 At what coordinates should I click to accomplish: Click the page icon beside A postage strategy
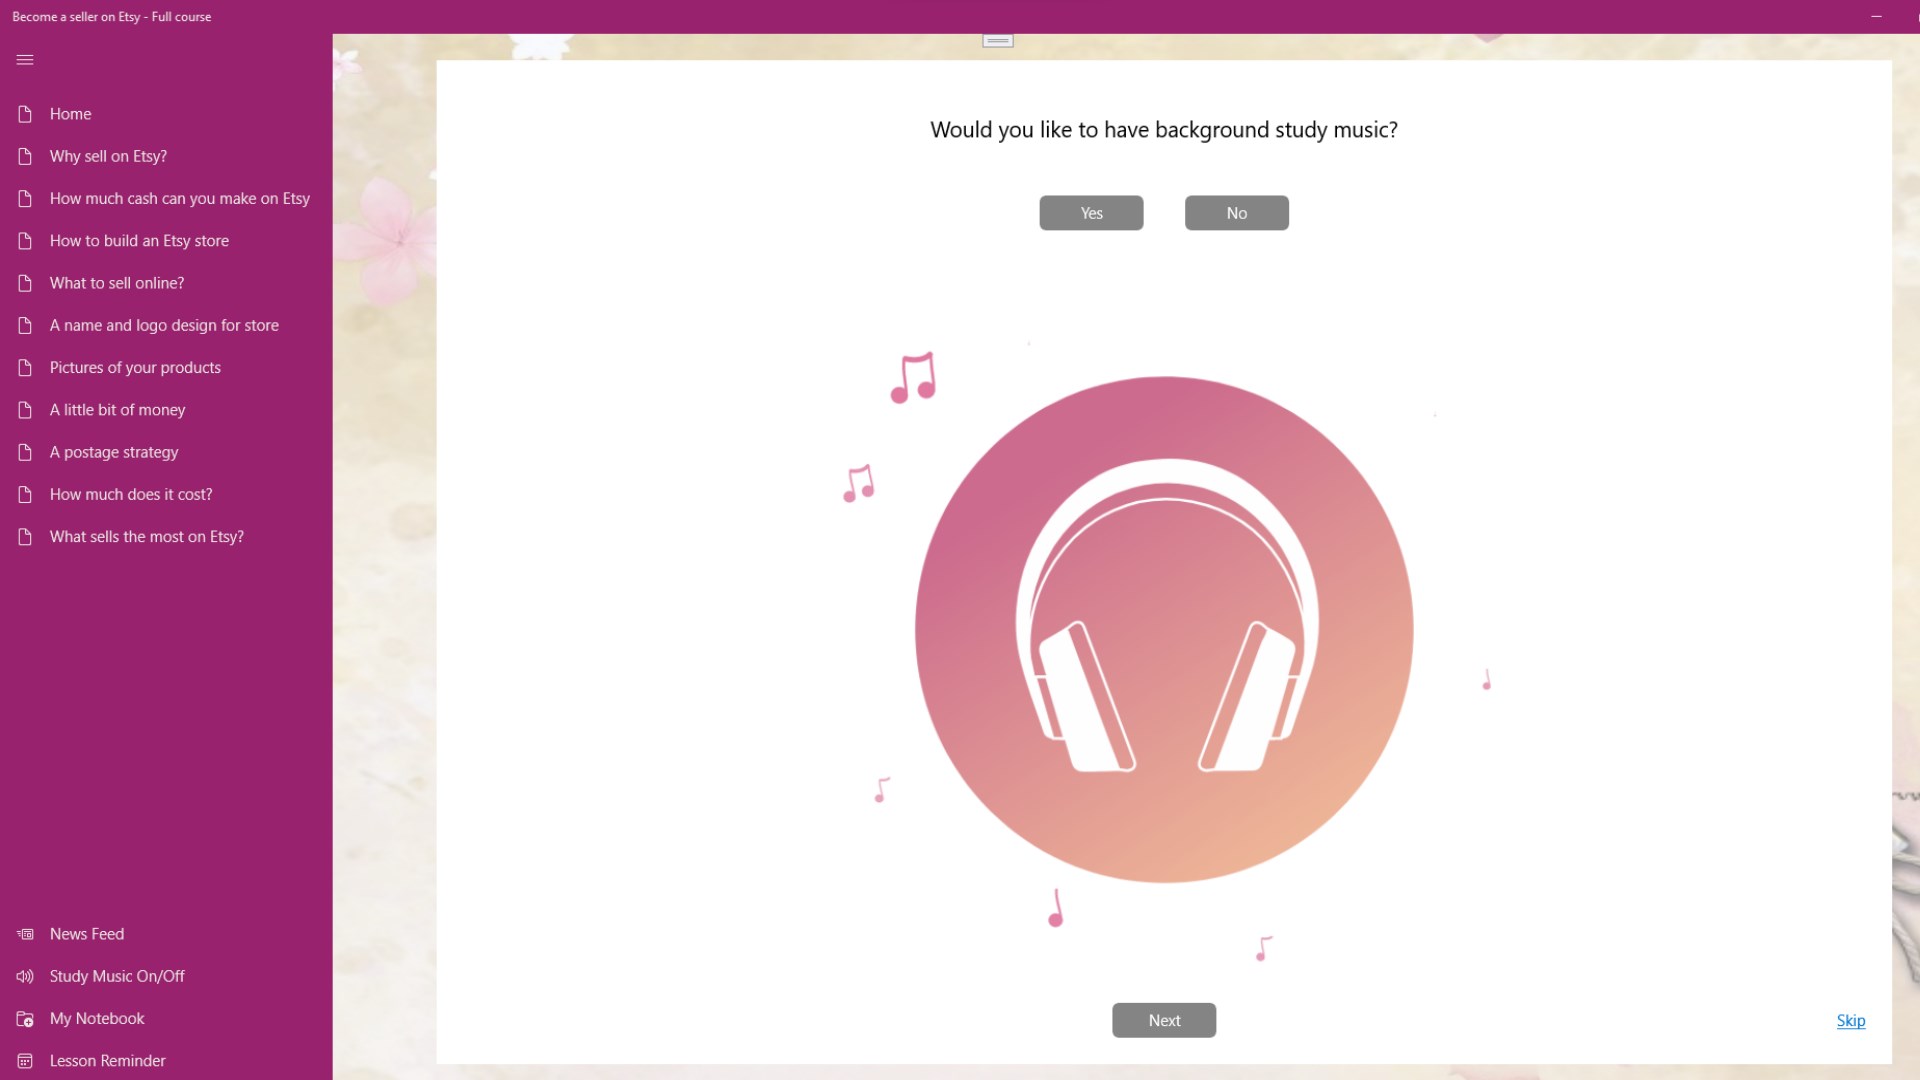click(x=24, y=452)
